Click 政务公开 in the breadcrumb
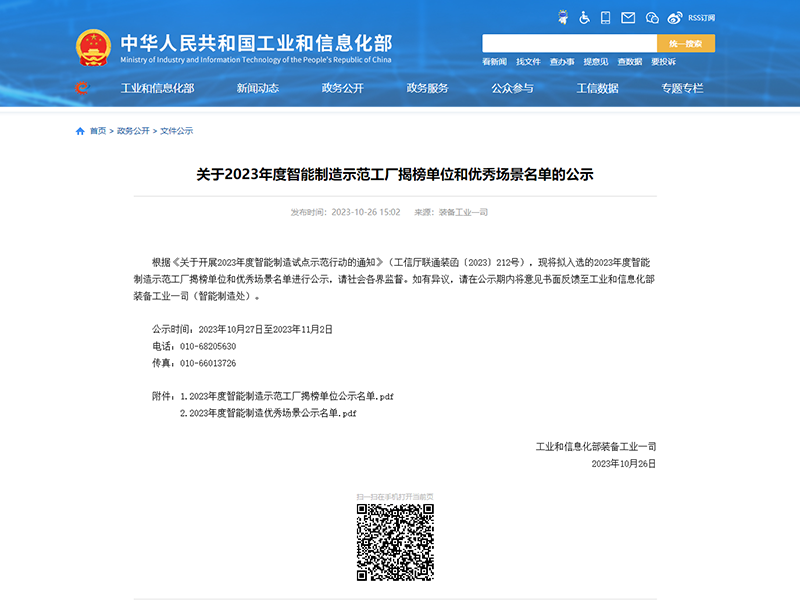The image size is (800, 600). [x=133, y=131]
